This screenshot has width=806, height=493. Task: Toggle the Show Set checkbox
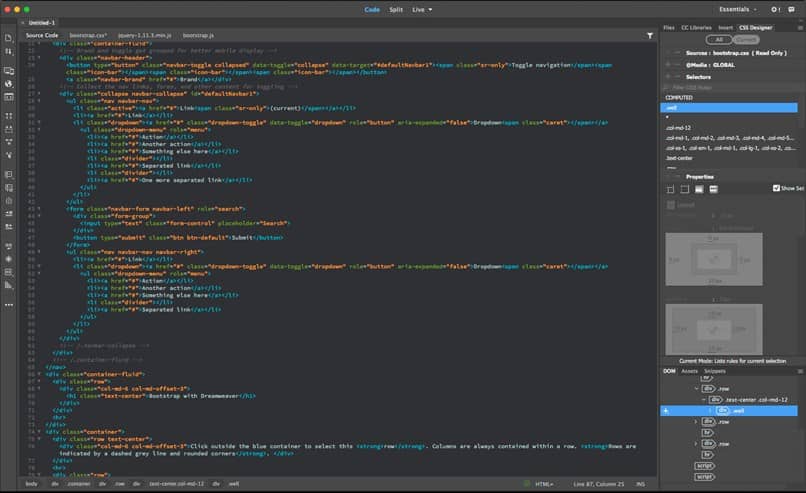[777, 188]
